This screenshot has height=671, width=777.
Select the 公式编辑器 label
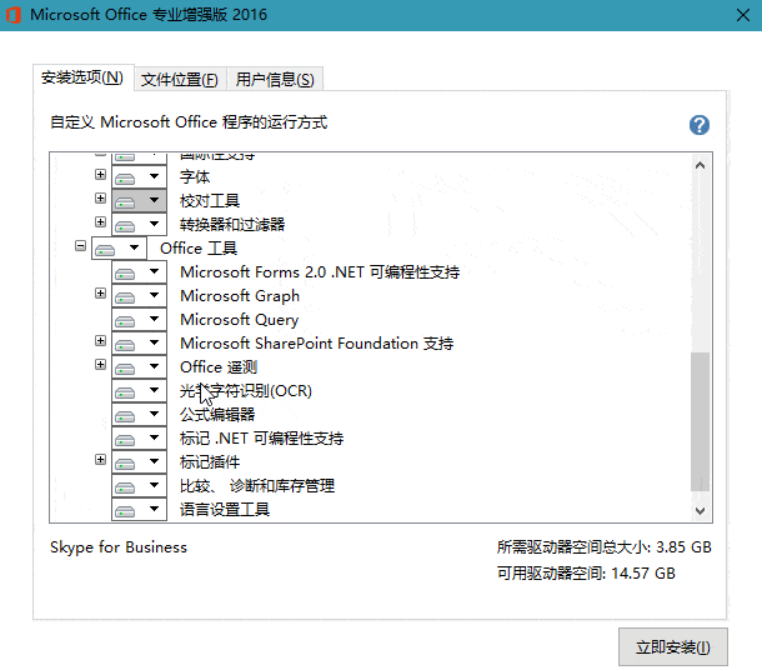pos(218,415)
